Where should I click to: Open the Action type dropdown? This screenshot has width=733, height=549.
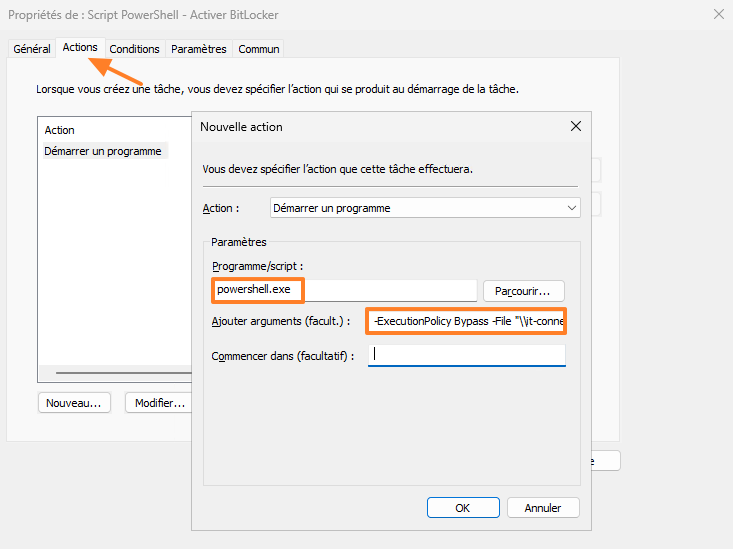[425, 208]
